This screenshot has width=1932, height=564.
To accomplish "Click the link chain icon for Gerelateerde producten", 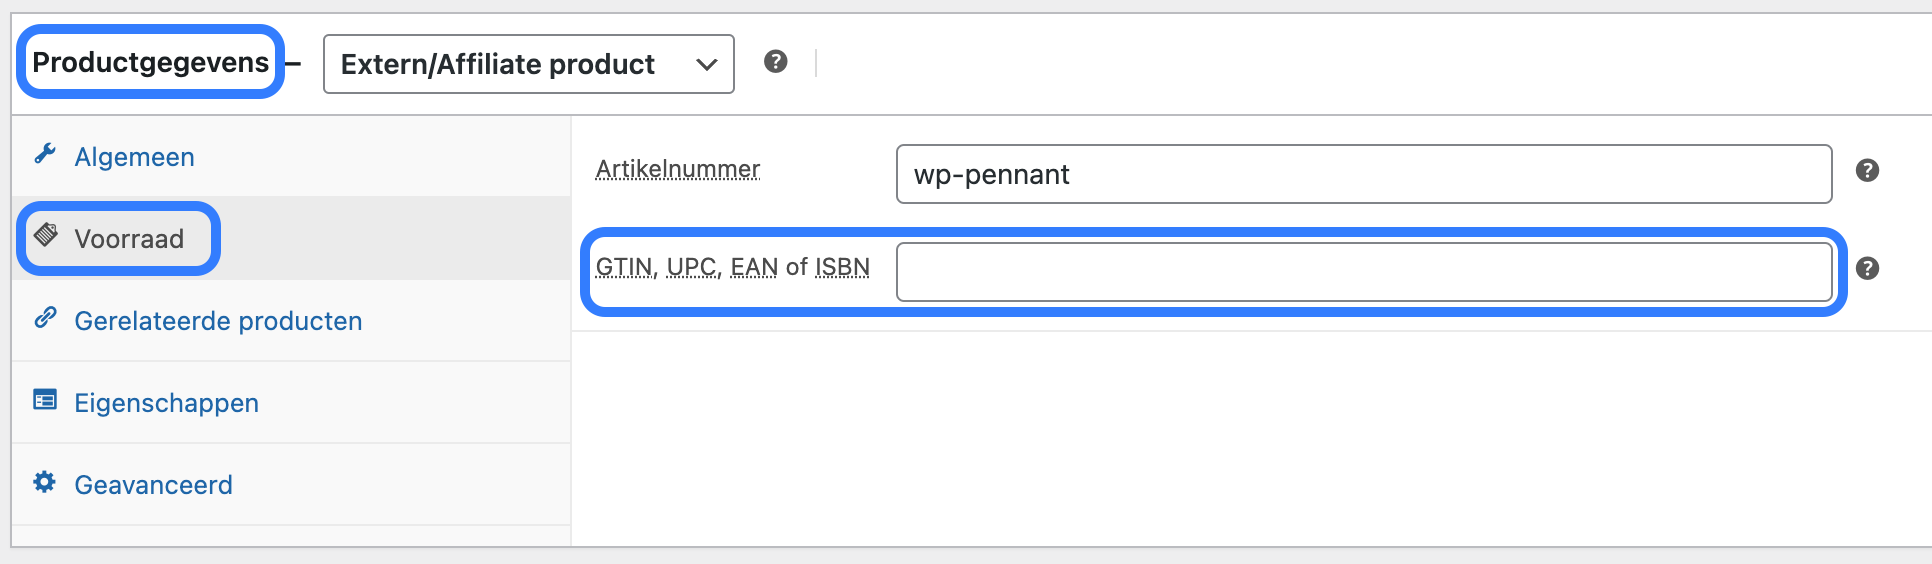I will click(45, 318).
